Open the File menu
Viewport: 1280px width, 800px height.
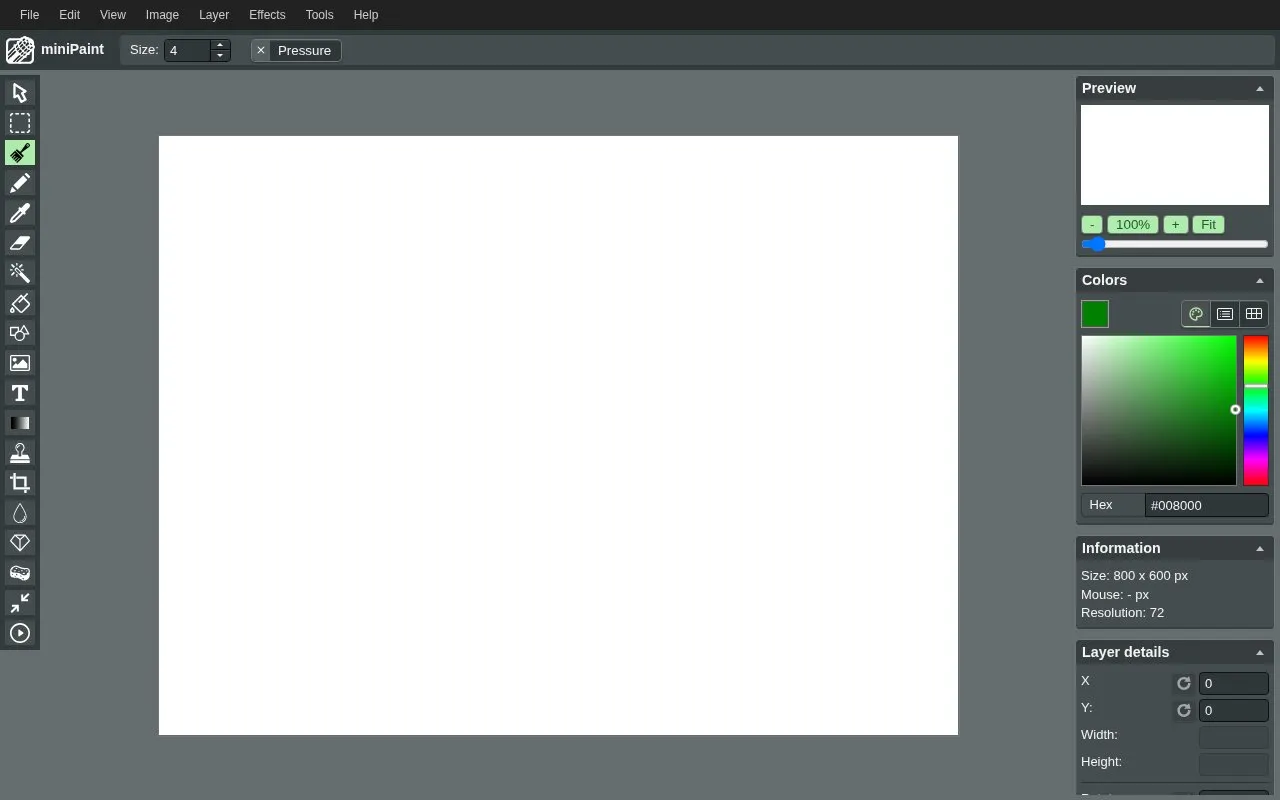tap(30, 15)
